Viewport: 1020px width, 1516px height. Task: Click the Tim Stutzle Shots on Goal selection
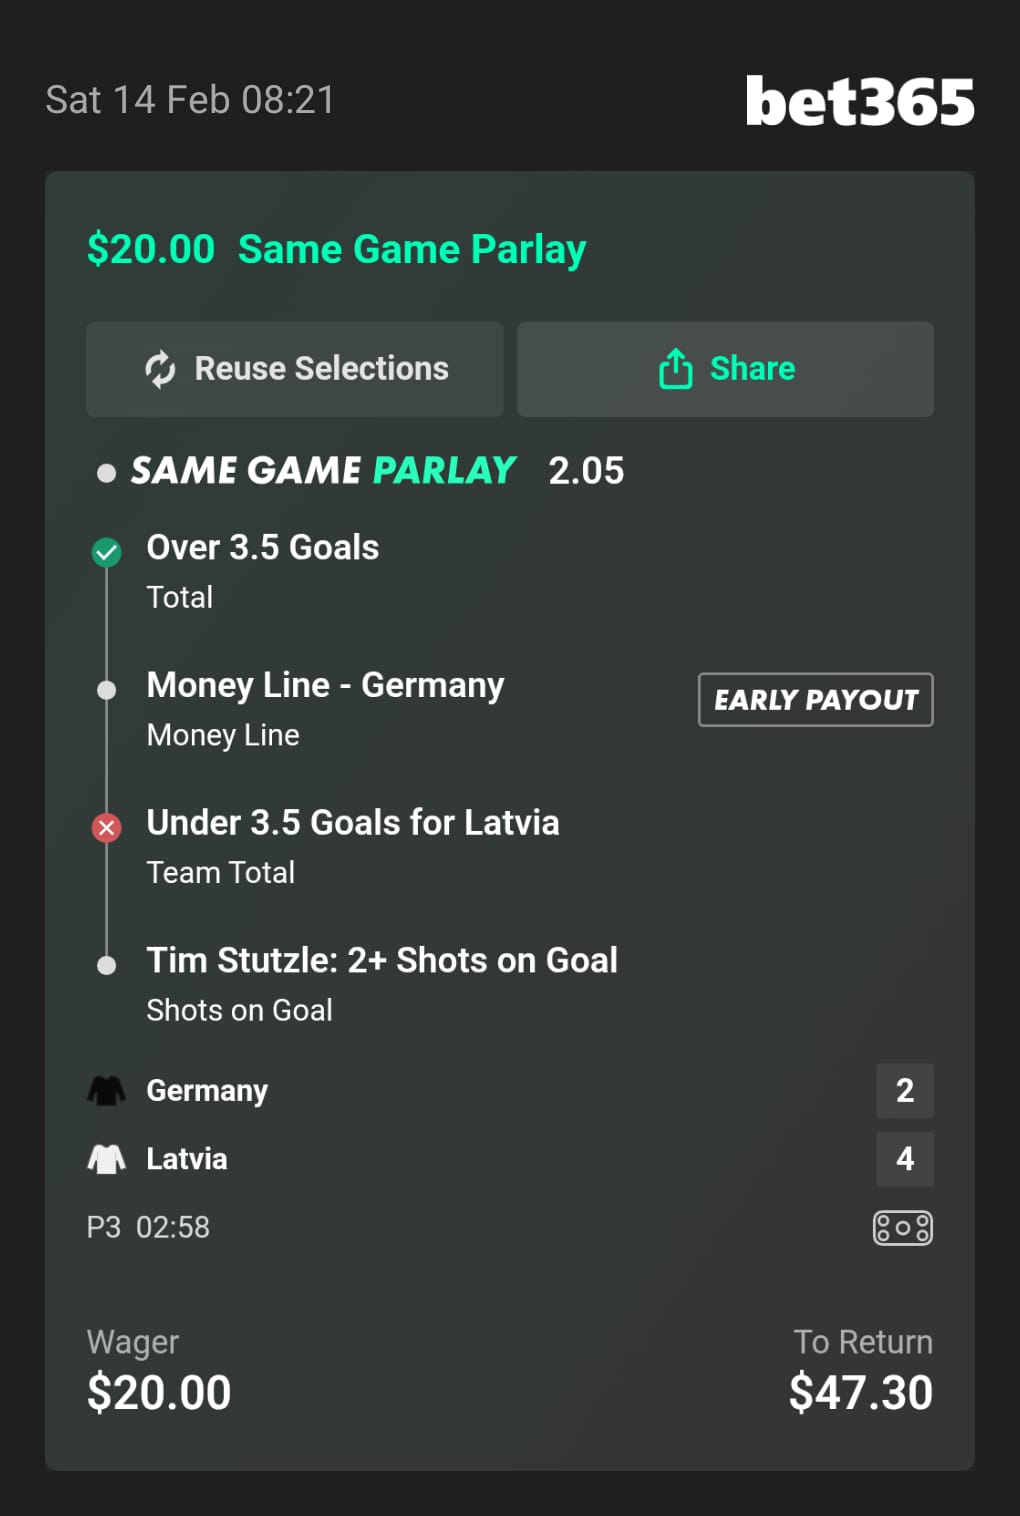[x=381, y=961]
